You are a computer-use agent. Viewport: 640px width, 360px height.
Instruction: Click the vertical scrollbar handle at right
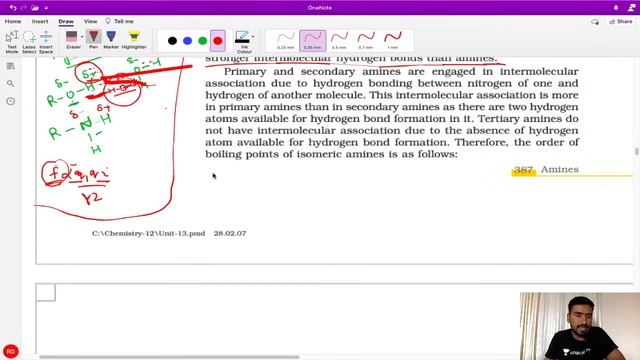[636, 151]
